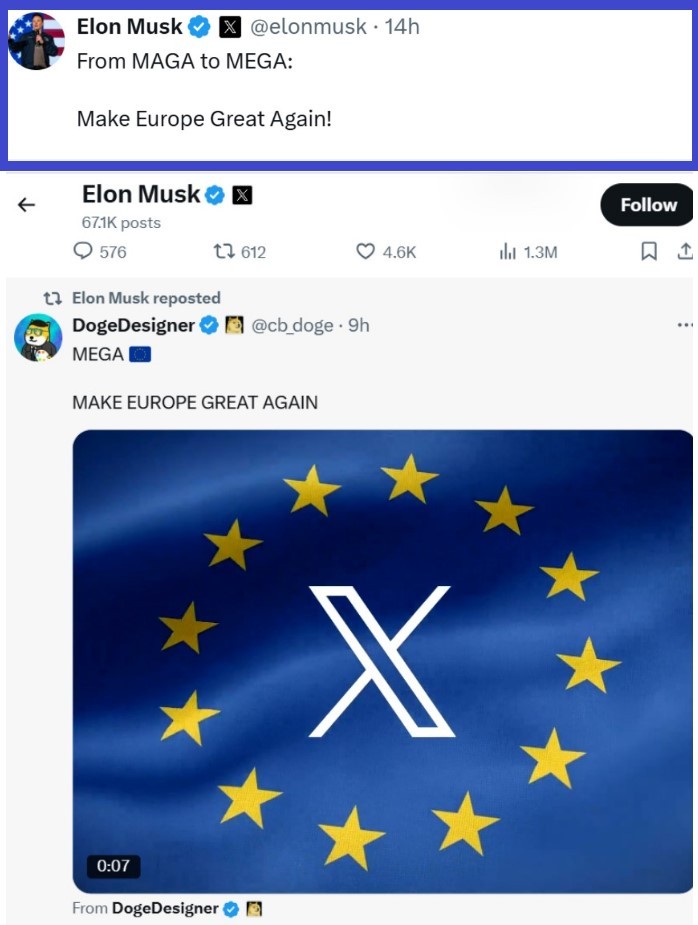This screenshot has width=698, height=925.
Task: Repost the tweet with 612 reposts
Action: tap(224, 252)
